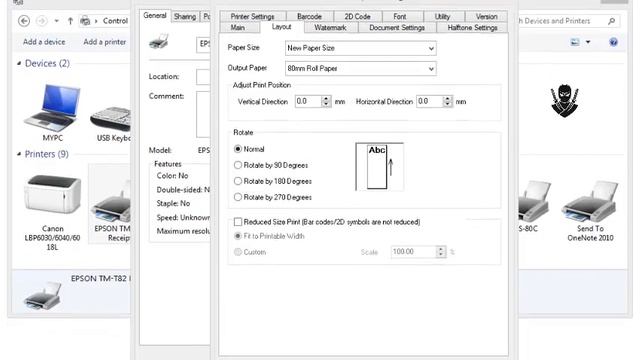The height and width of the screenshot is (360, 640).
Task: Change view using the view icon
Action: [575, 42]
